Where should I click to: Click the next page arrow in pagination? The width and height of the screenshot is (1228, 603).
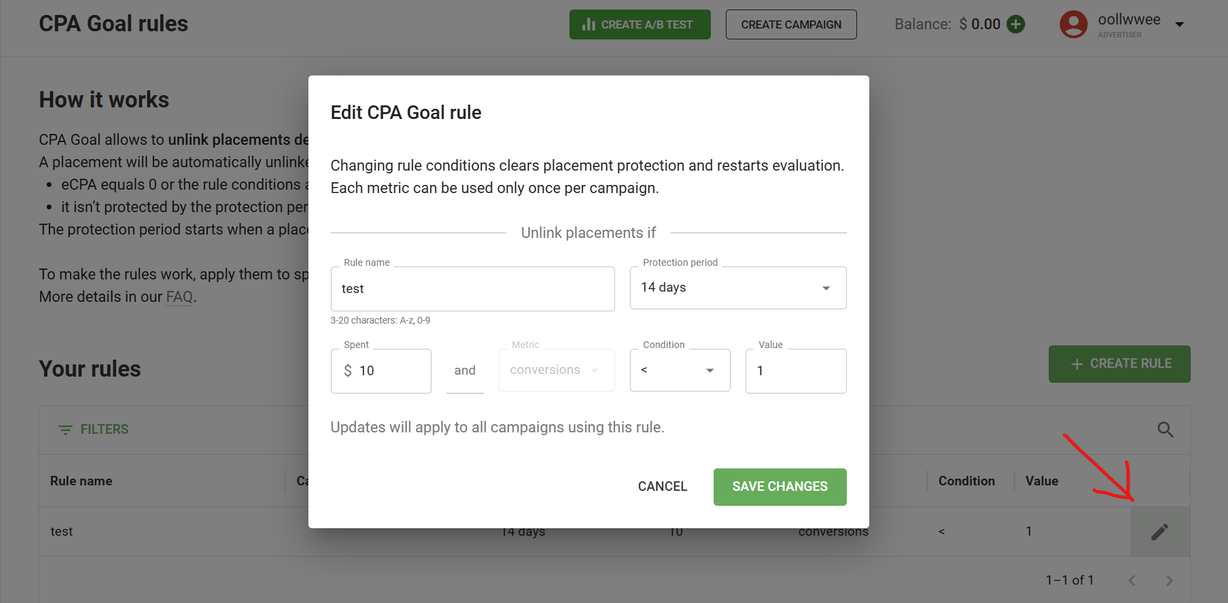1169,580
